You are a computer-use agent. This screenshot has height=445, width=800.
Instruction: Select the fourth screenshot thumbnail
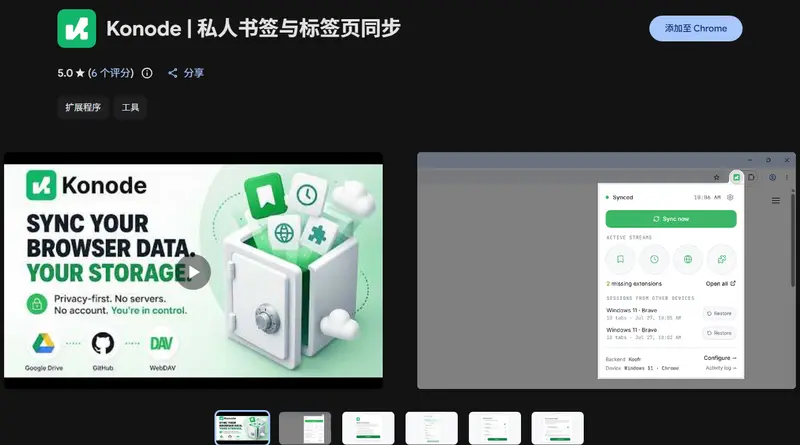point(432,428)
